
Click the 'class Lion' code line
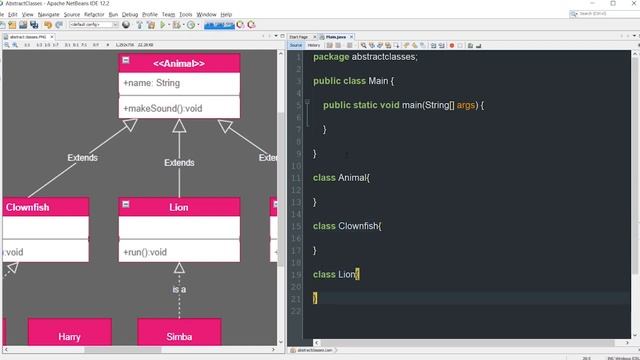point(336,274)
